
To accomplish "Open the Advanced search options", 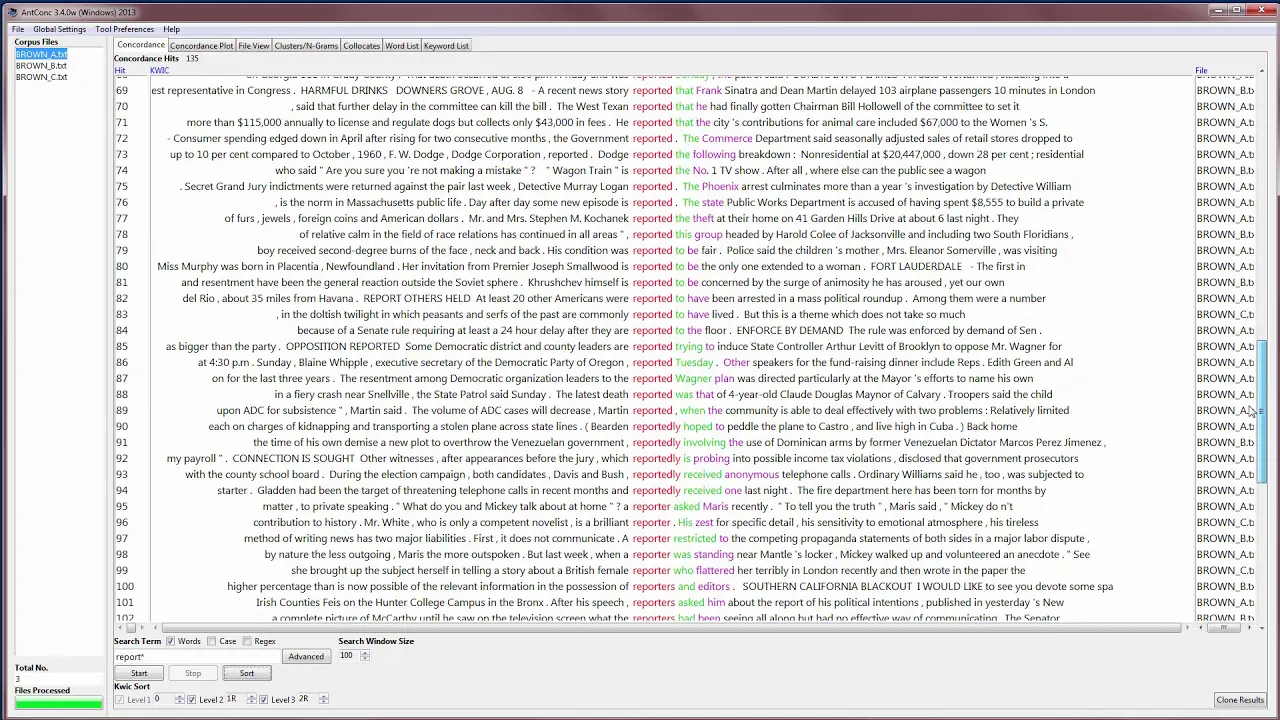I will [x=306, y=657].
